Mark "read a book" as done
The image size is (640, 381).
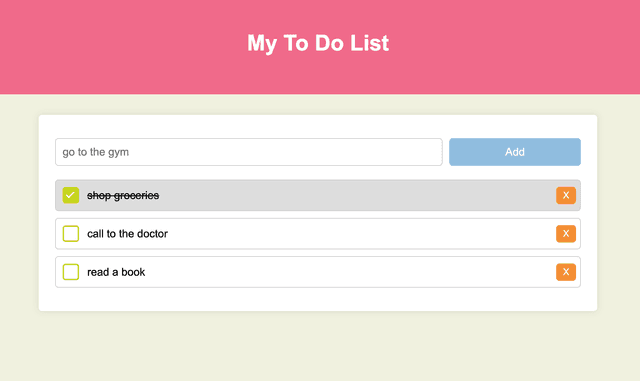coord(71,272)
